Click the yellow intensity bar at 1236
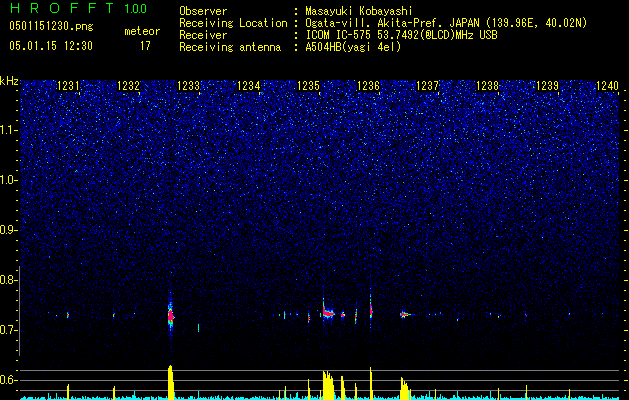This screenshot has height=400, width=629. 371,383
